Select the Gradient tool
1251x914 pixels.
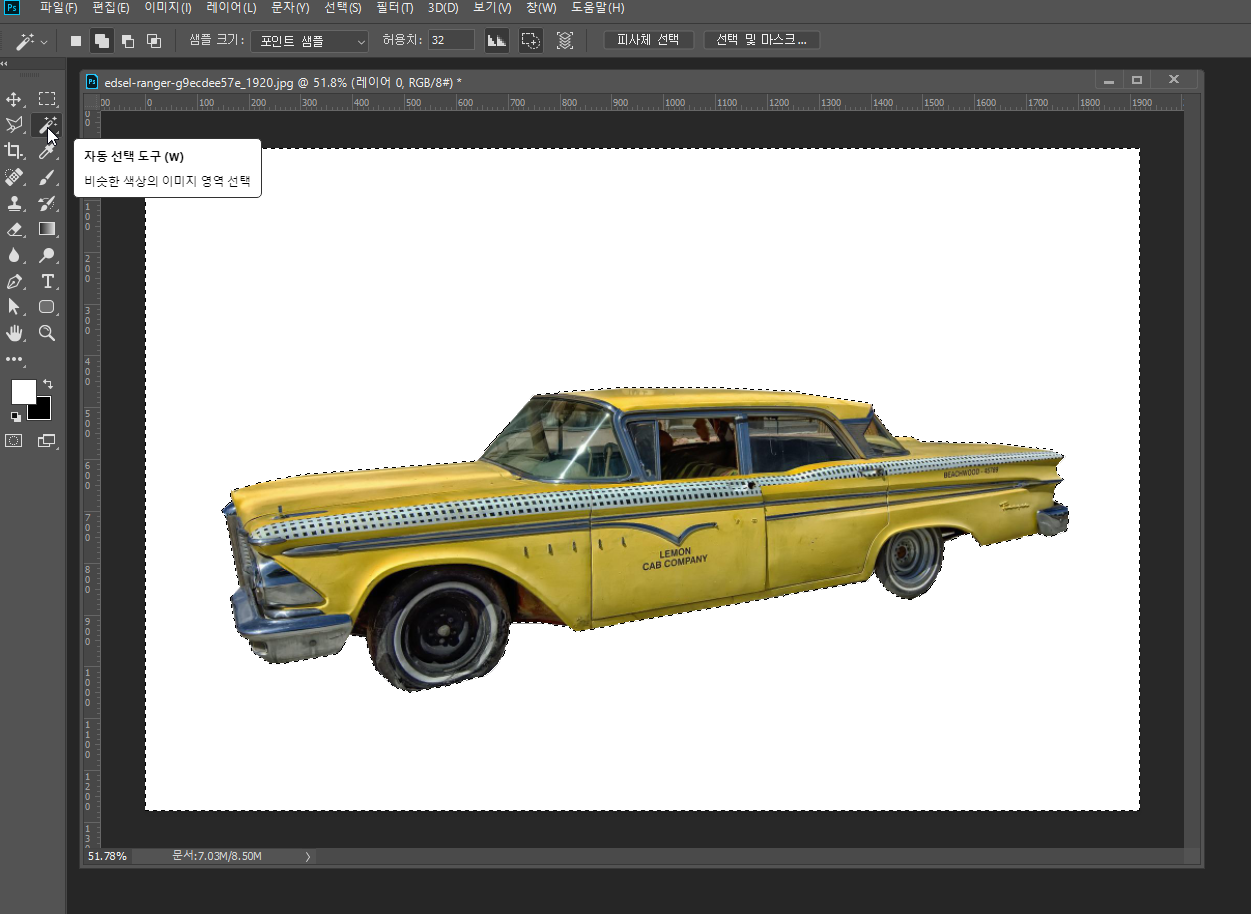click(x=47, y=229)
